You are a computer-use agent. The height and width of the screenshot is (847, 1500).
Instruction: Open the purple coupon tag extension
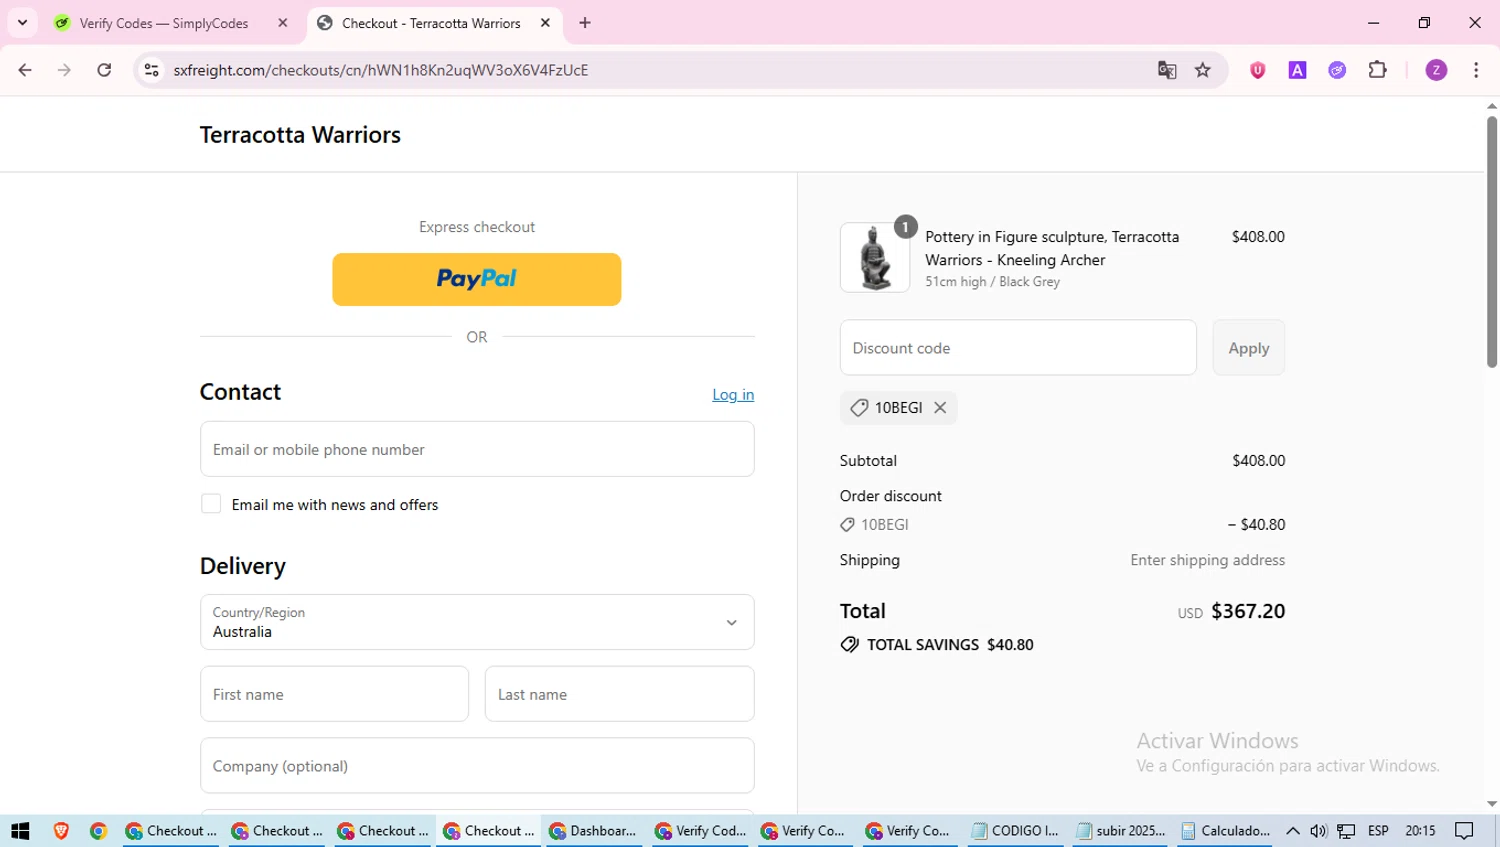[x=1337, y=70]
